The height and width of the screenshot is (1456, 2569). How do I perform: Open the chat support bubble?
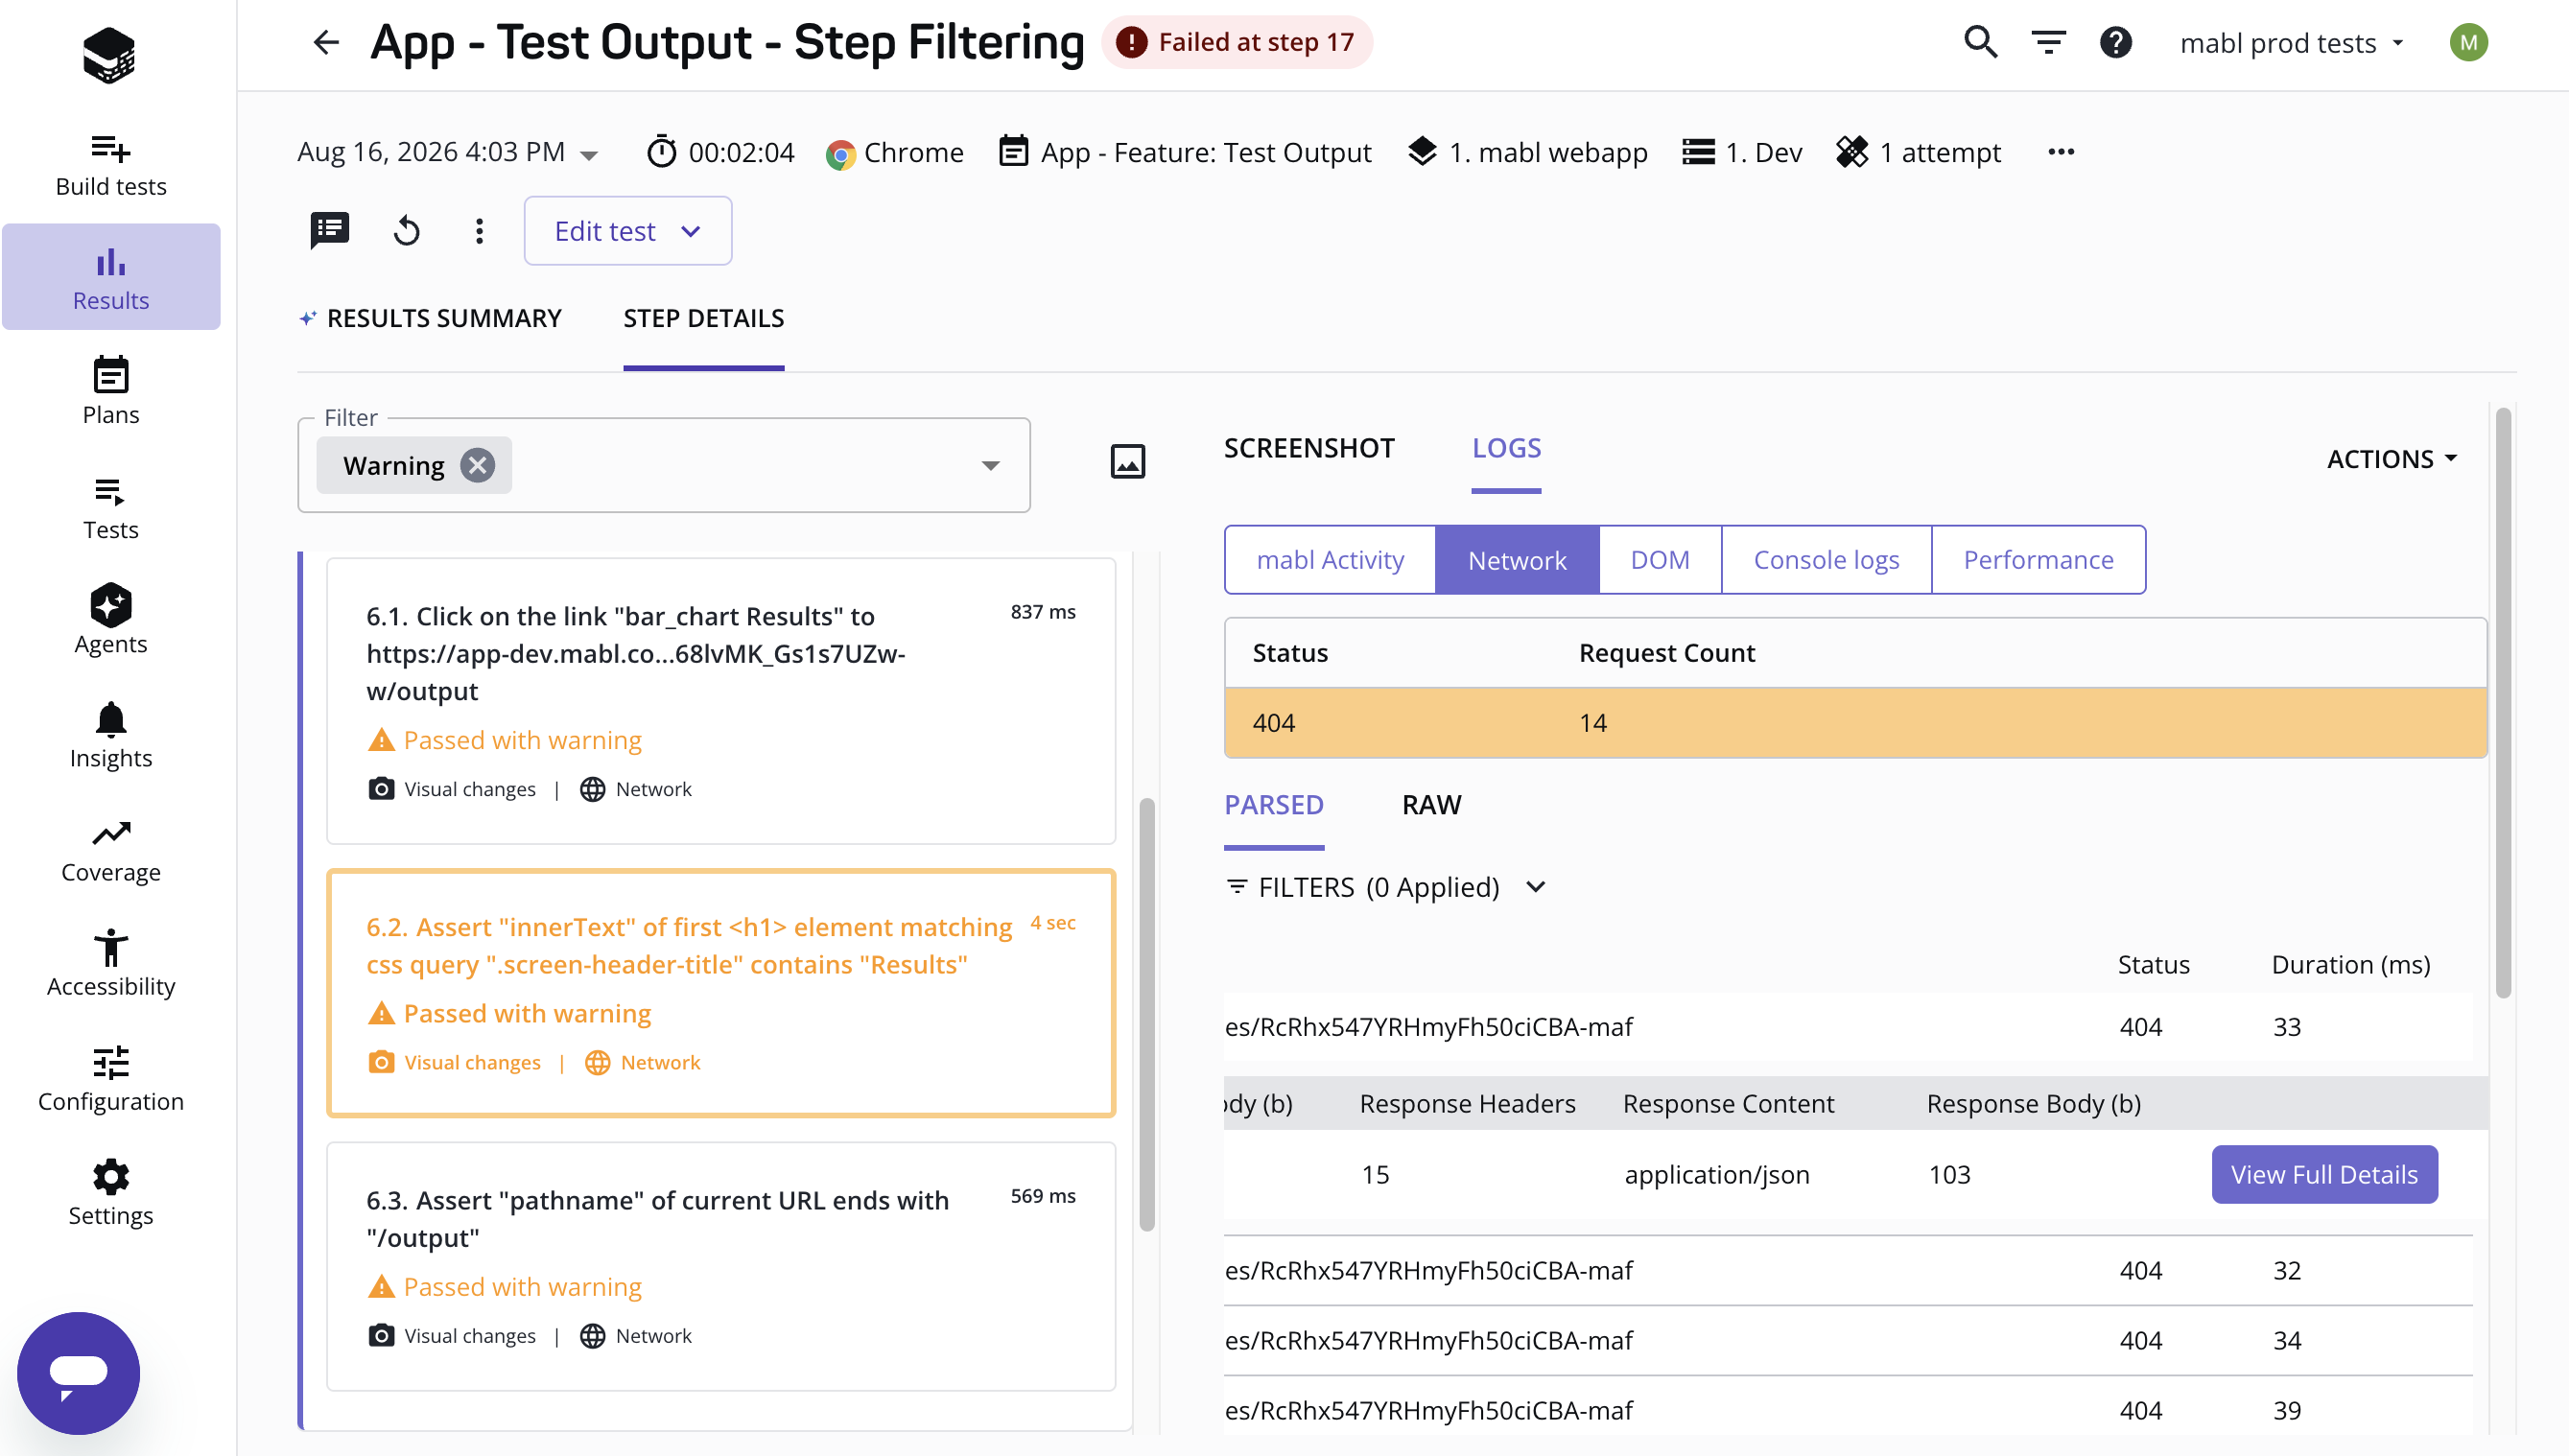(79, 1372)
